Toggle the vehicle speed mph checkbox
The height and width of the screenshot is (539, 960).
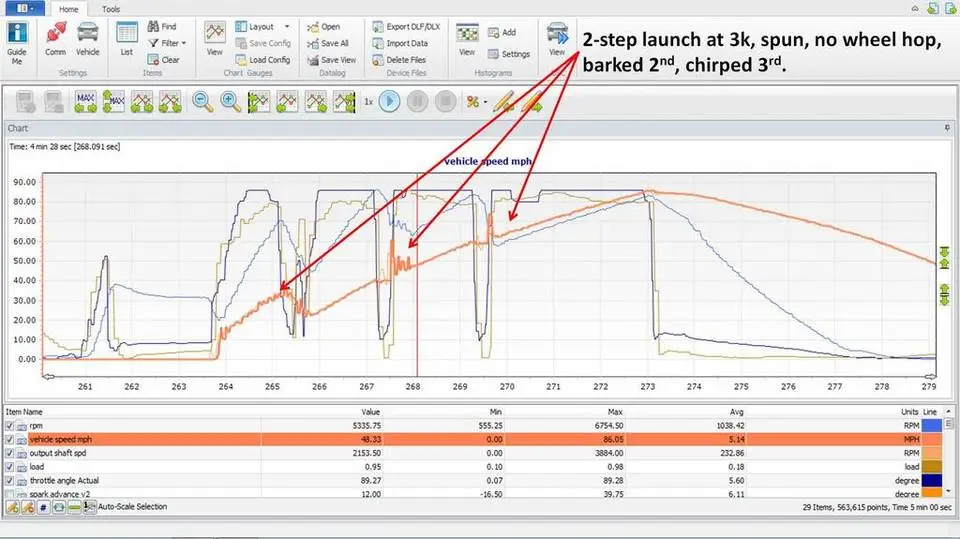[10, 439]
